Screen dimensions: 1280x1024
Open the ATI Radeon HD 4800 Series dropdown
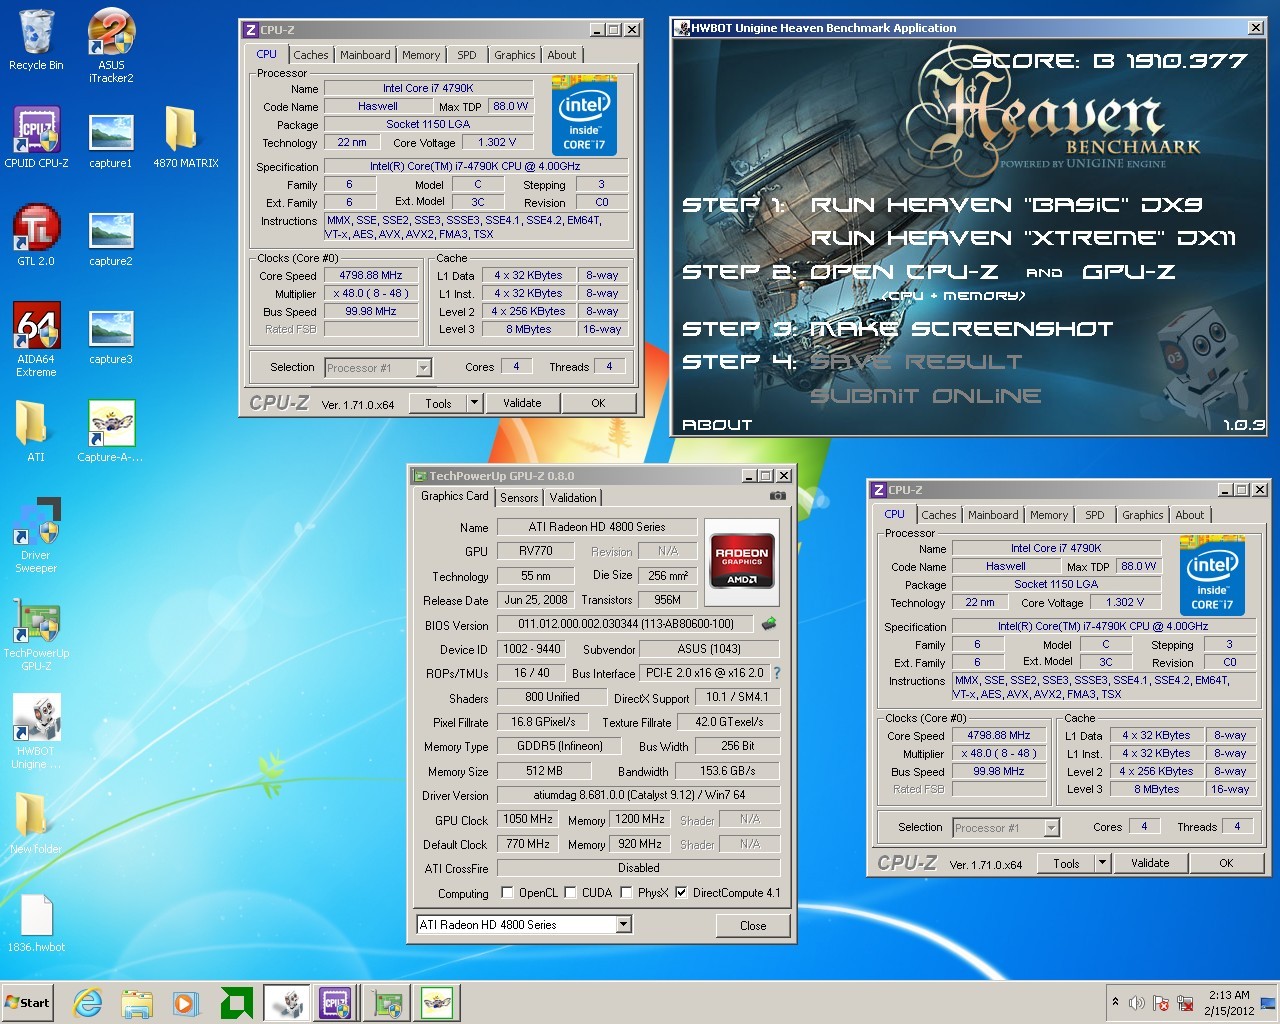(624, 925)
